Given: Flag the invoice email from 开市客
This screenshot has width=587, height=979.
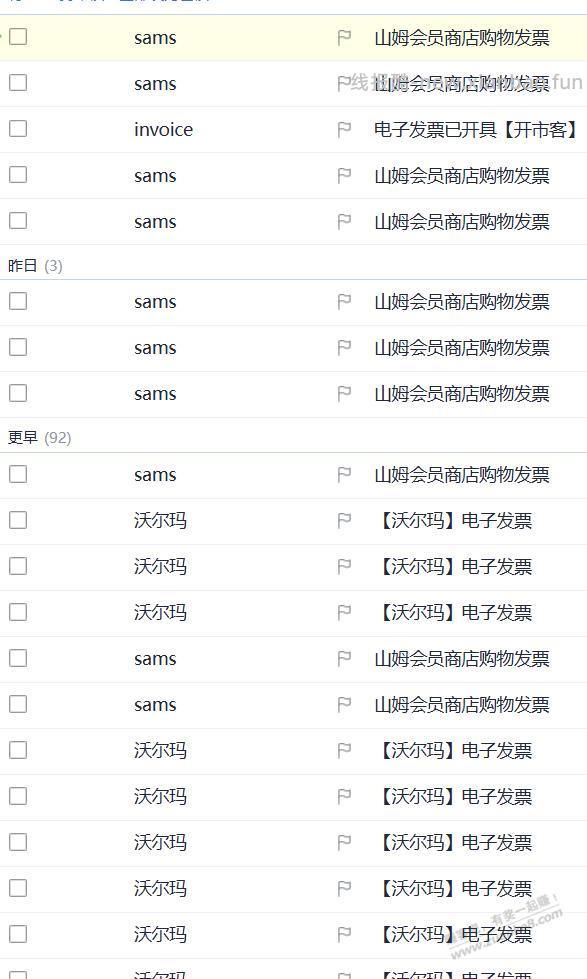Looking at the screenshot, I should point(344,129).
